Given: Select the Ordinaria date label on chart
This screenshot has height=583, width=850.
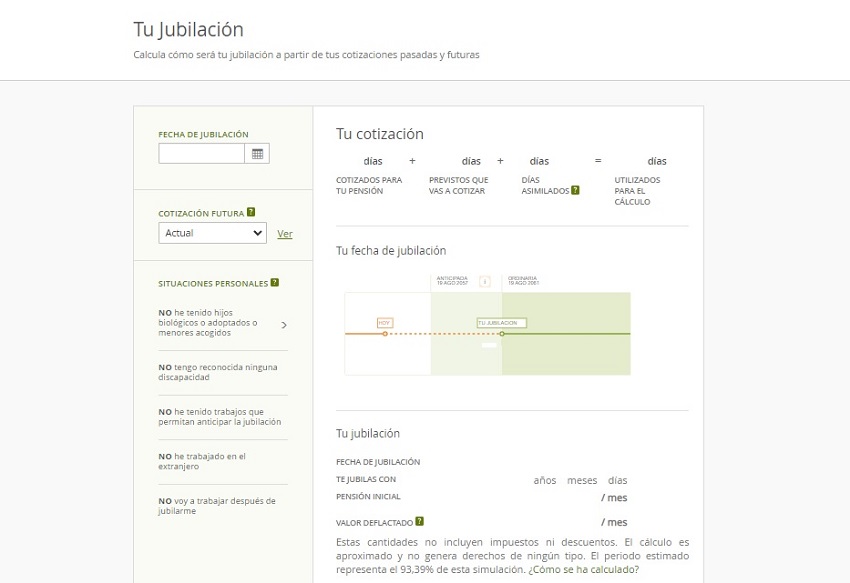Looking at the screenshot, I should coord(523,281).
